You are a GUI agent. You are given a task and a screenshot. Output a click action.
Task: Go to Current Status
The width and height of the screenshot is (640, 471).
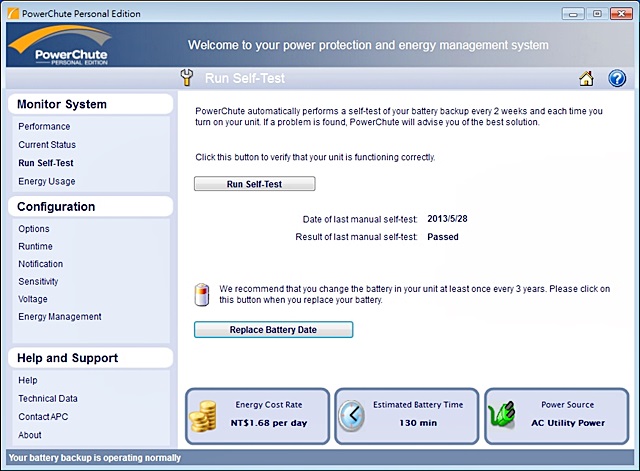(x=47, y=144)
